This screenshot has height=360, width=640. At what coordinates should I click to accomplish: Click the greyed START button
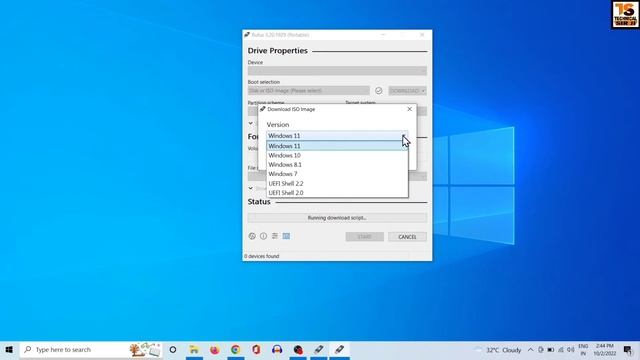(364, 237)
